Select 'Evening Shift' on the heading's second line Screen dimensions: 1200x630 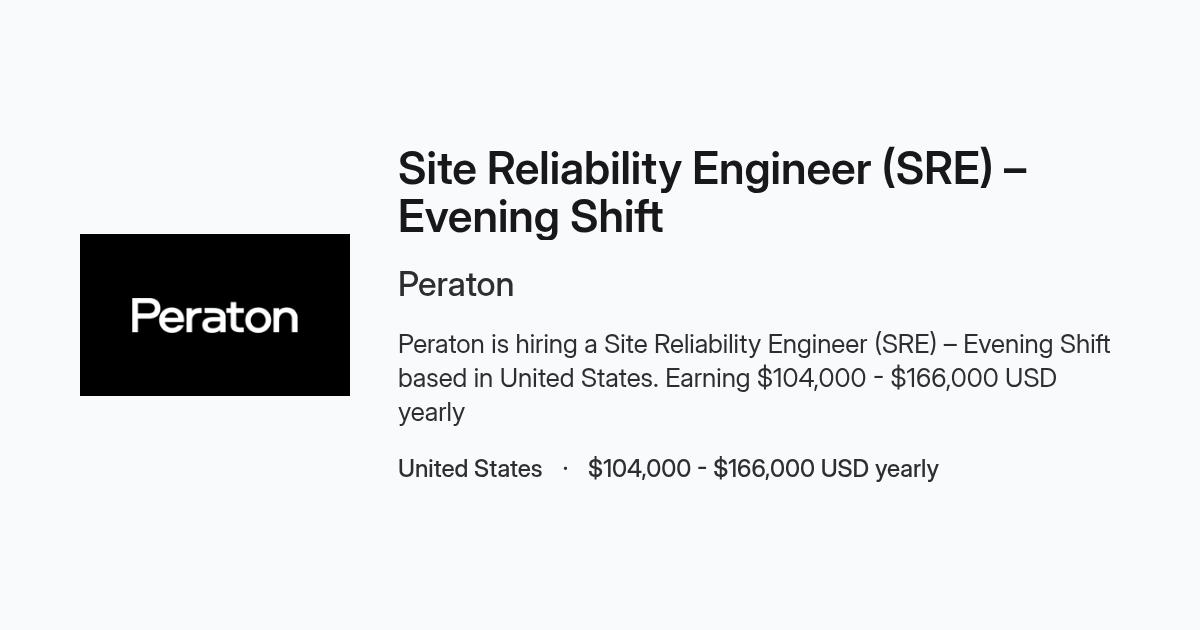[530, 217]
